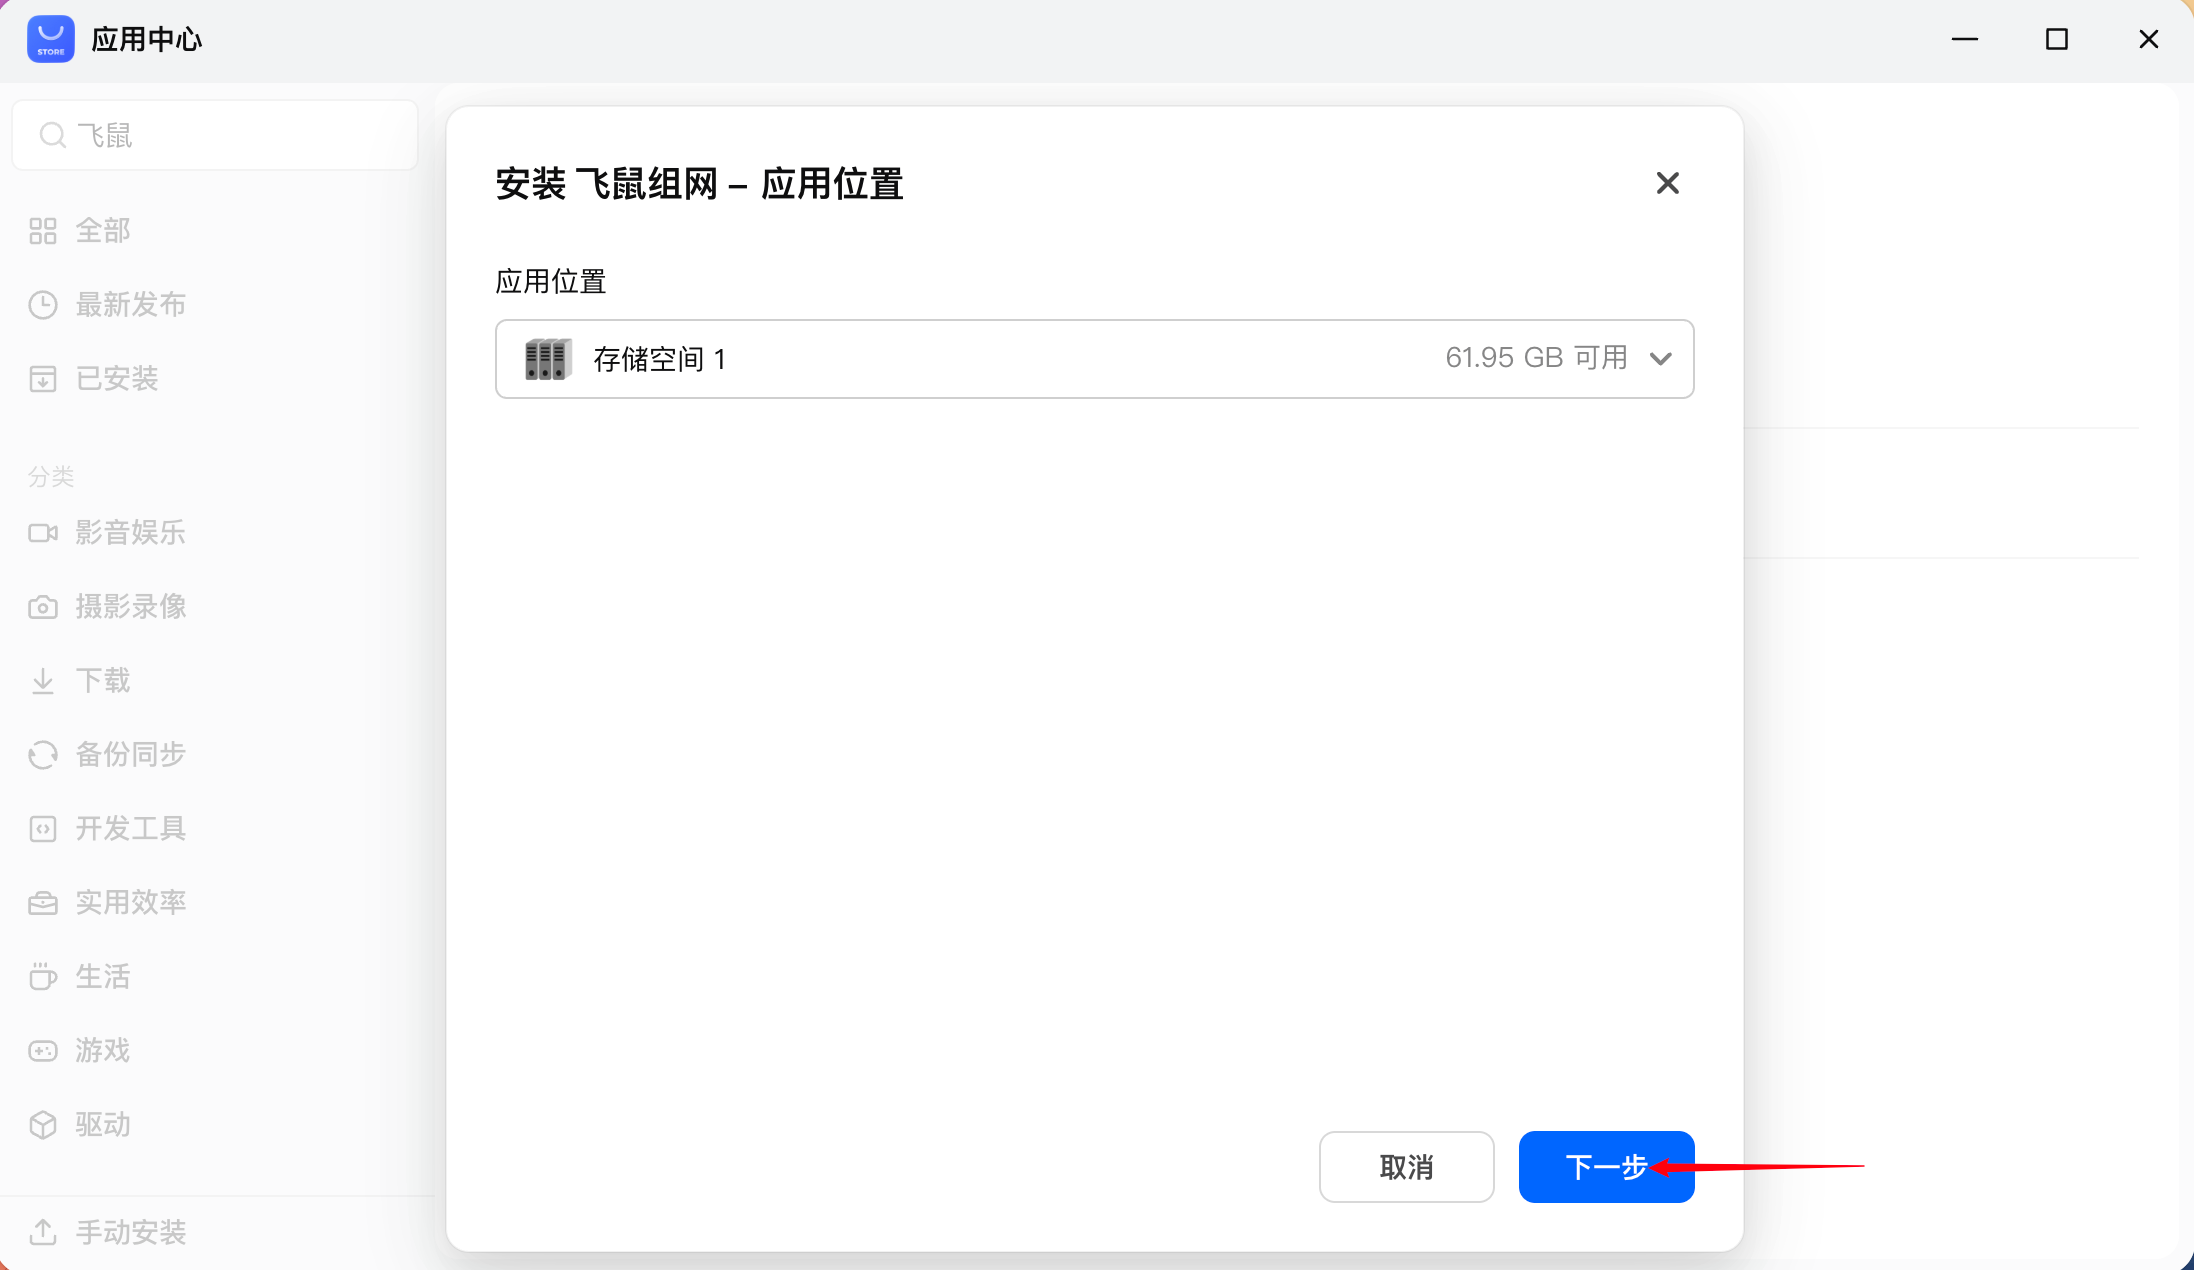Click the 影音娱乐 video camera icon

pyautogui.click(x=43, y=533)
